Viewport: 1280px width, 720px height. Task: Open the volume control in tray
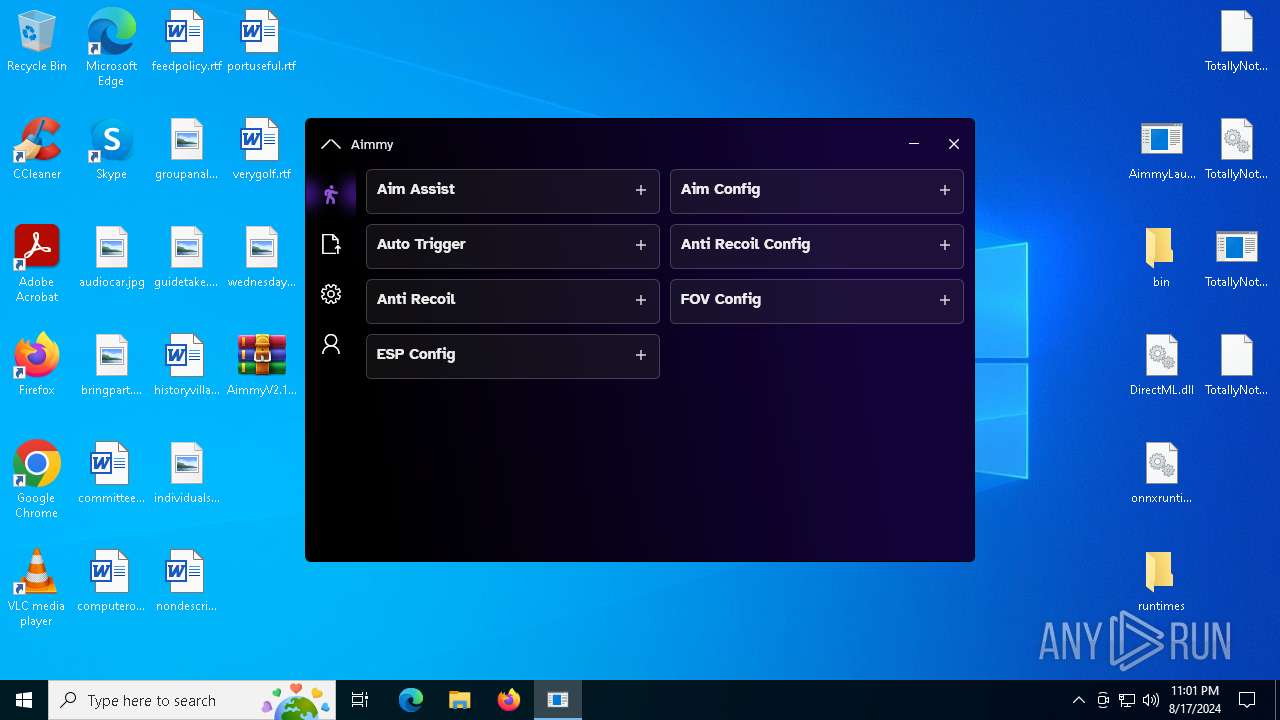pyautogui.click(x=1151, y=700)
